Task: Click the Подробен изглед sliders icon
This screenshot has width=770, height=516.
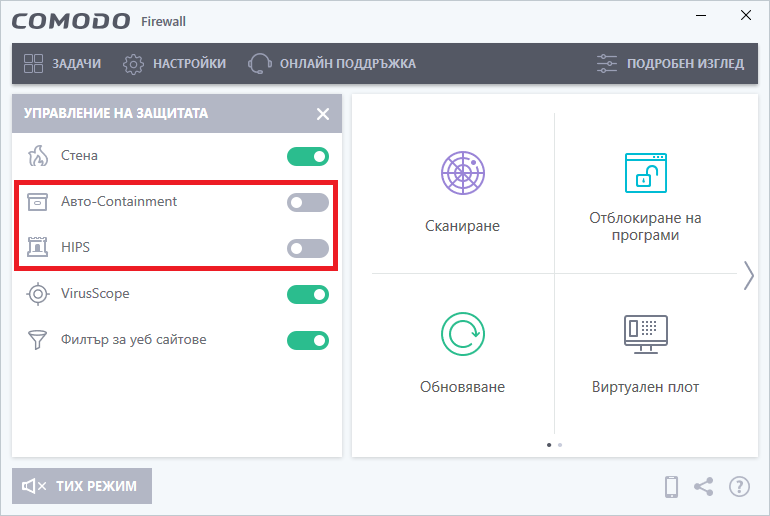Action: coord(607,64)
